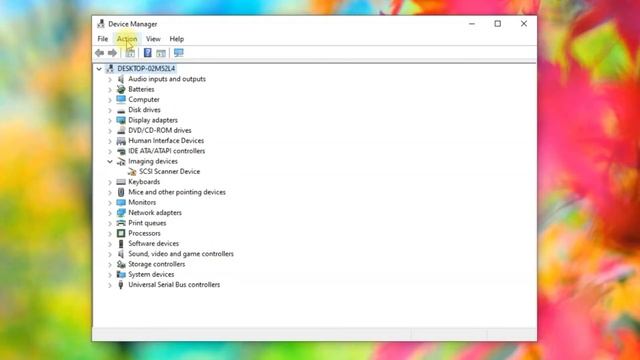Click the Device Manager title bar icon
640x360 pixels.
pyautogui.click(x=100, y=24)
